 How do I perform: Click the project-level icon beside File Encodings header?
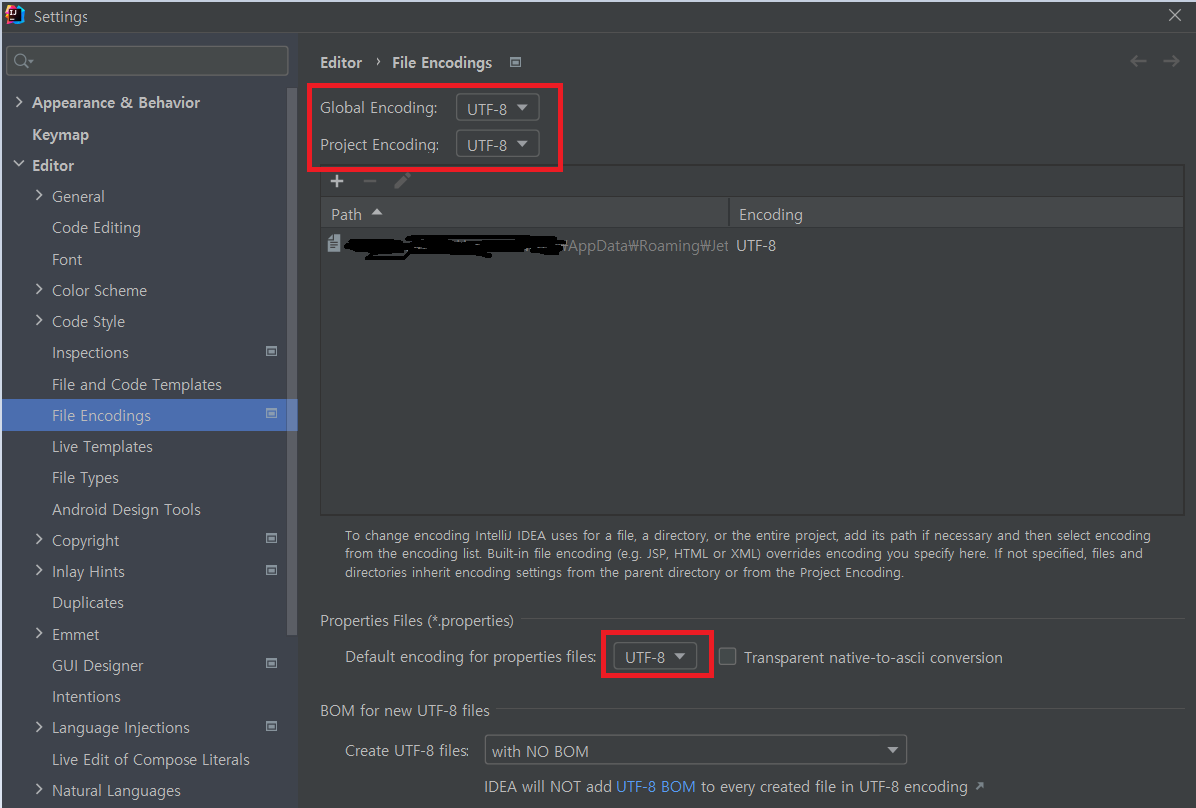coord(516,63)
